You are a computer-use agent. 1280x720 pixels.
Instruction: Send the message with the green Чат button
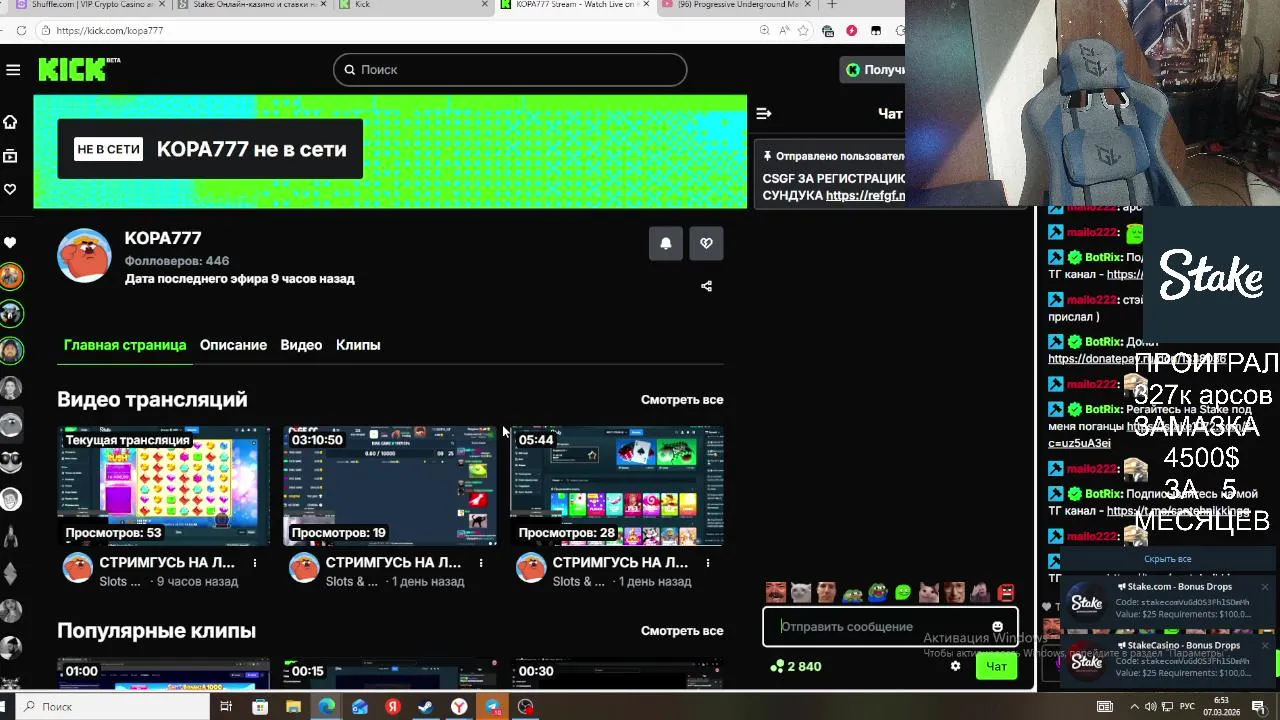[996, 666]
